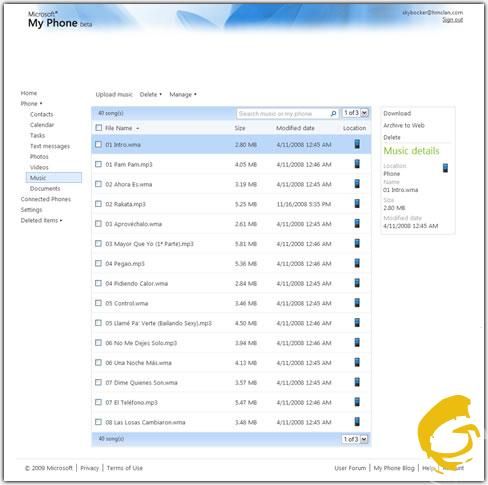Click phone icon for 06 No Me Dejes Solo.mp3

(x=357, y=342)
